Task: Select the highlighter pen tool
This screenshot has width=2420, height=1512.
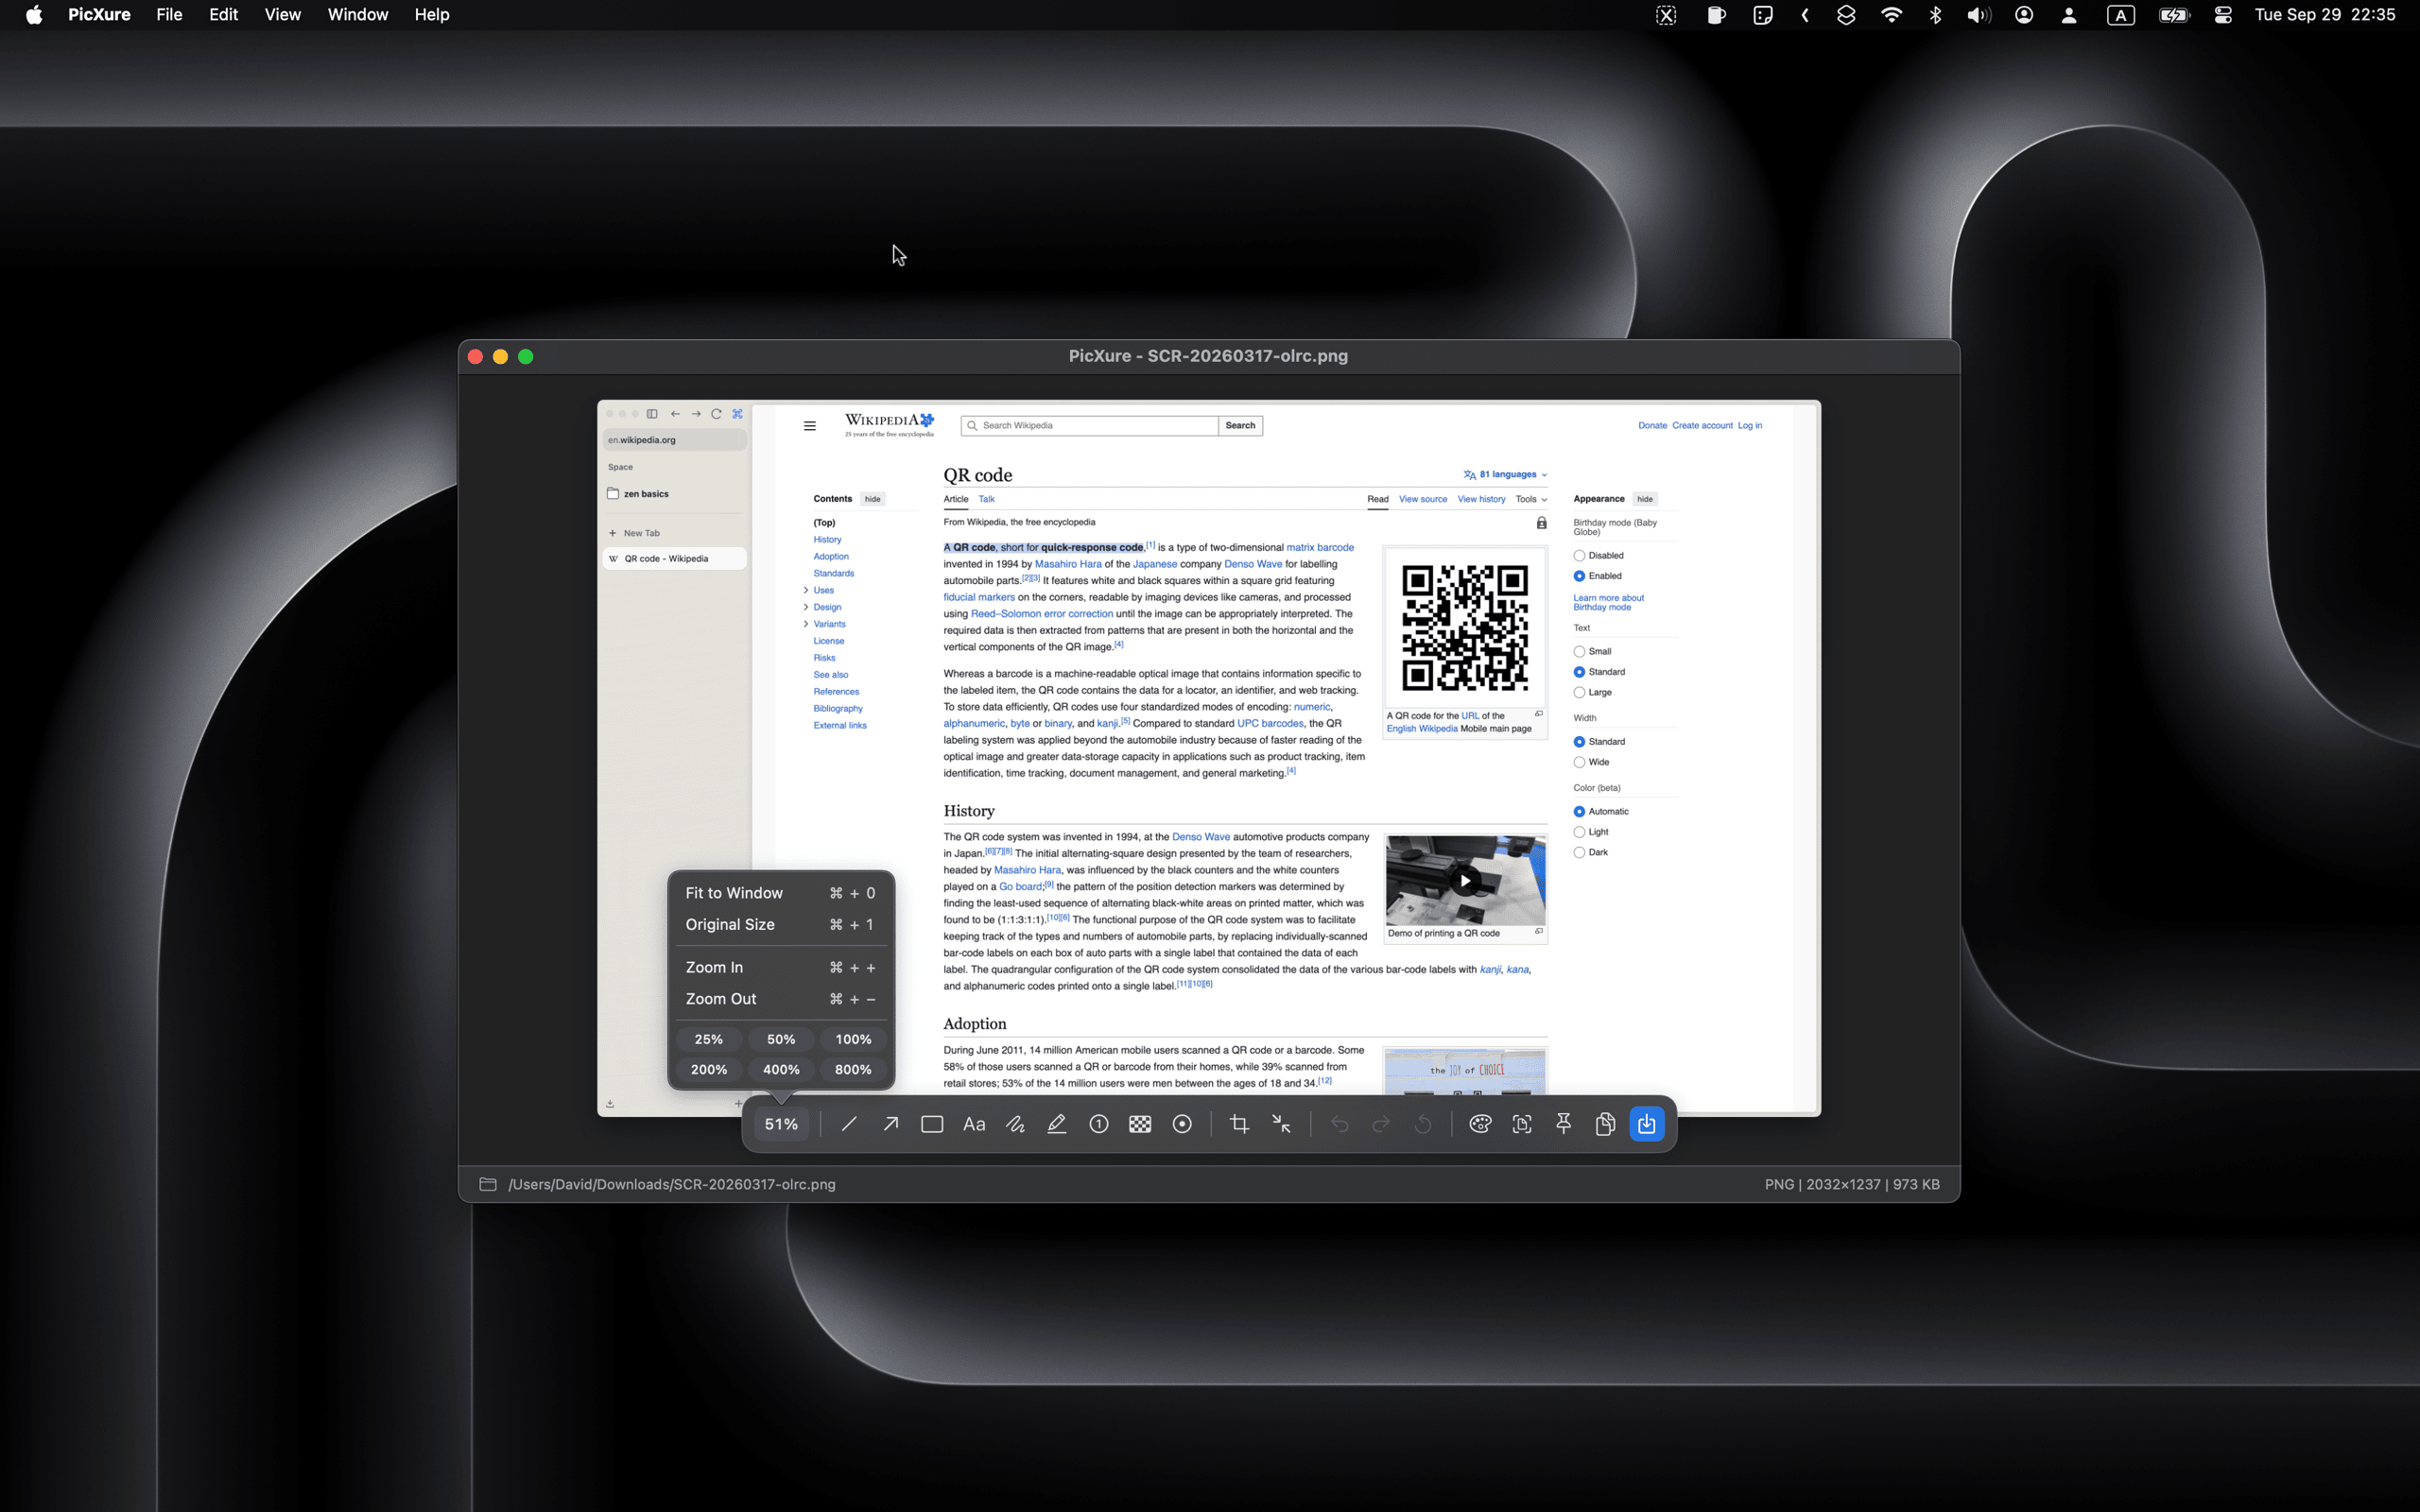Action: click(1057, 1124)
